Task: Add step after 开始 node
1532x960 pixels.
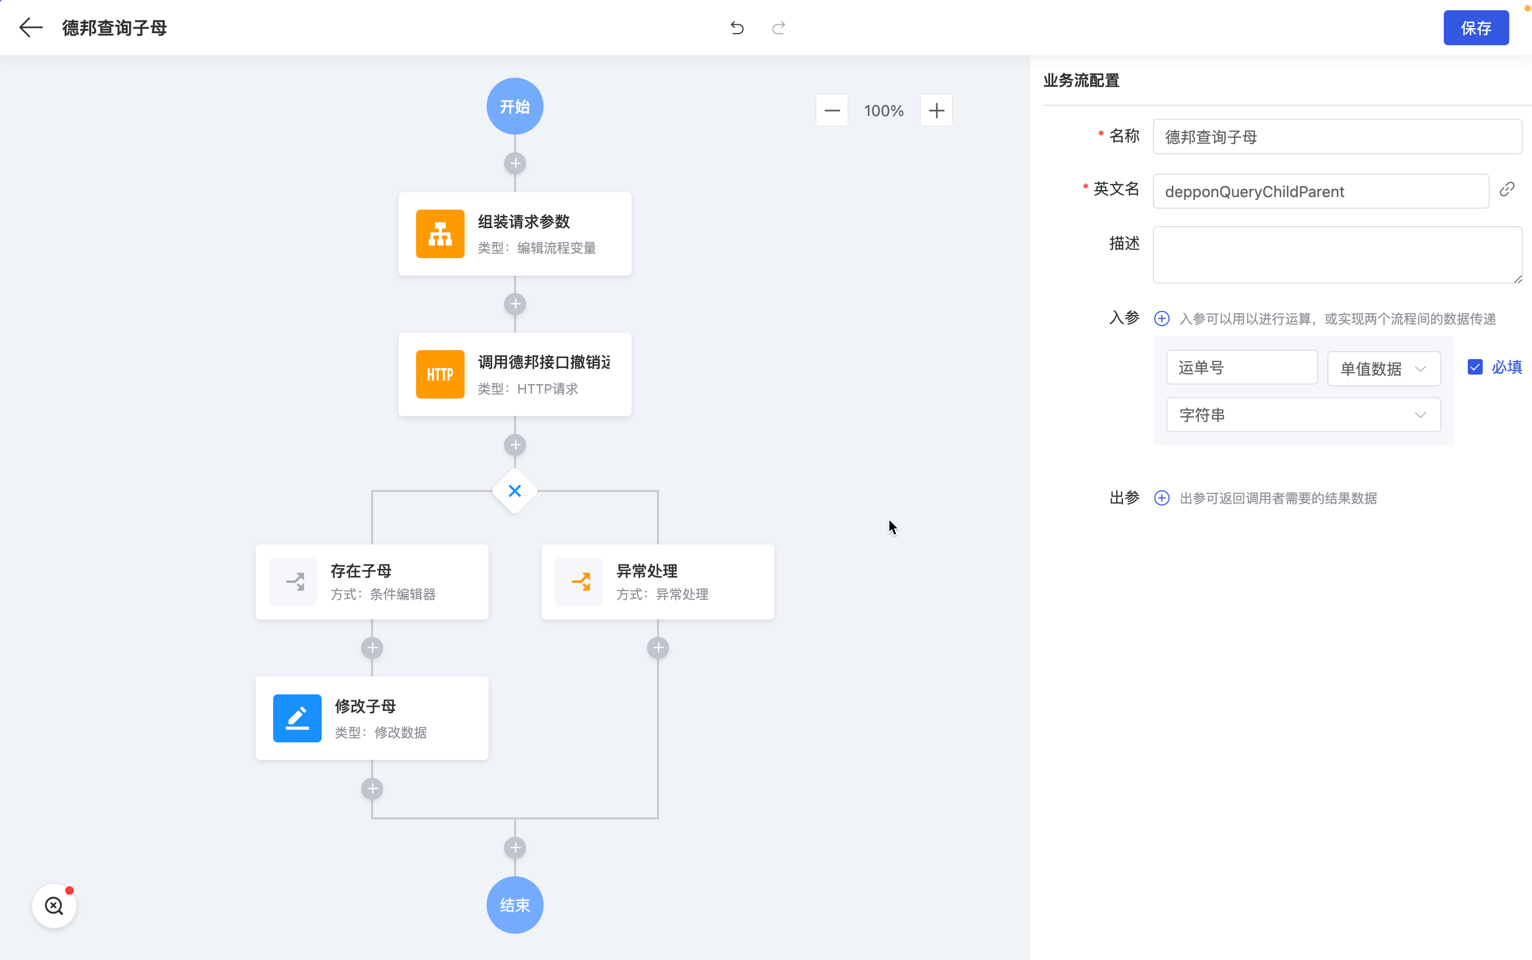Action: (515, 163)
